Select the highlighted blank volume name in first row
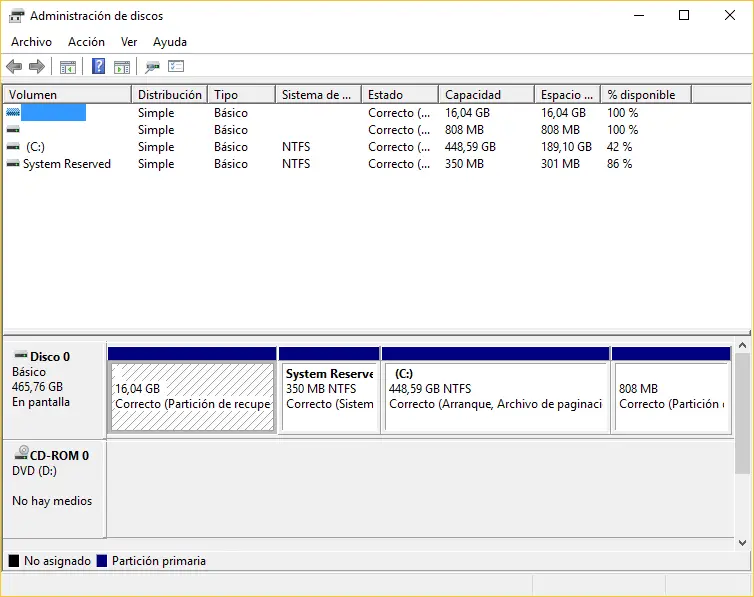The height and width of the screenshot is (597, 754). (53, 112)
